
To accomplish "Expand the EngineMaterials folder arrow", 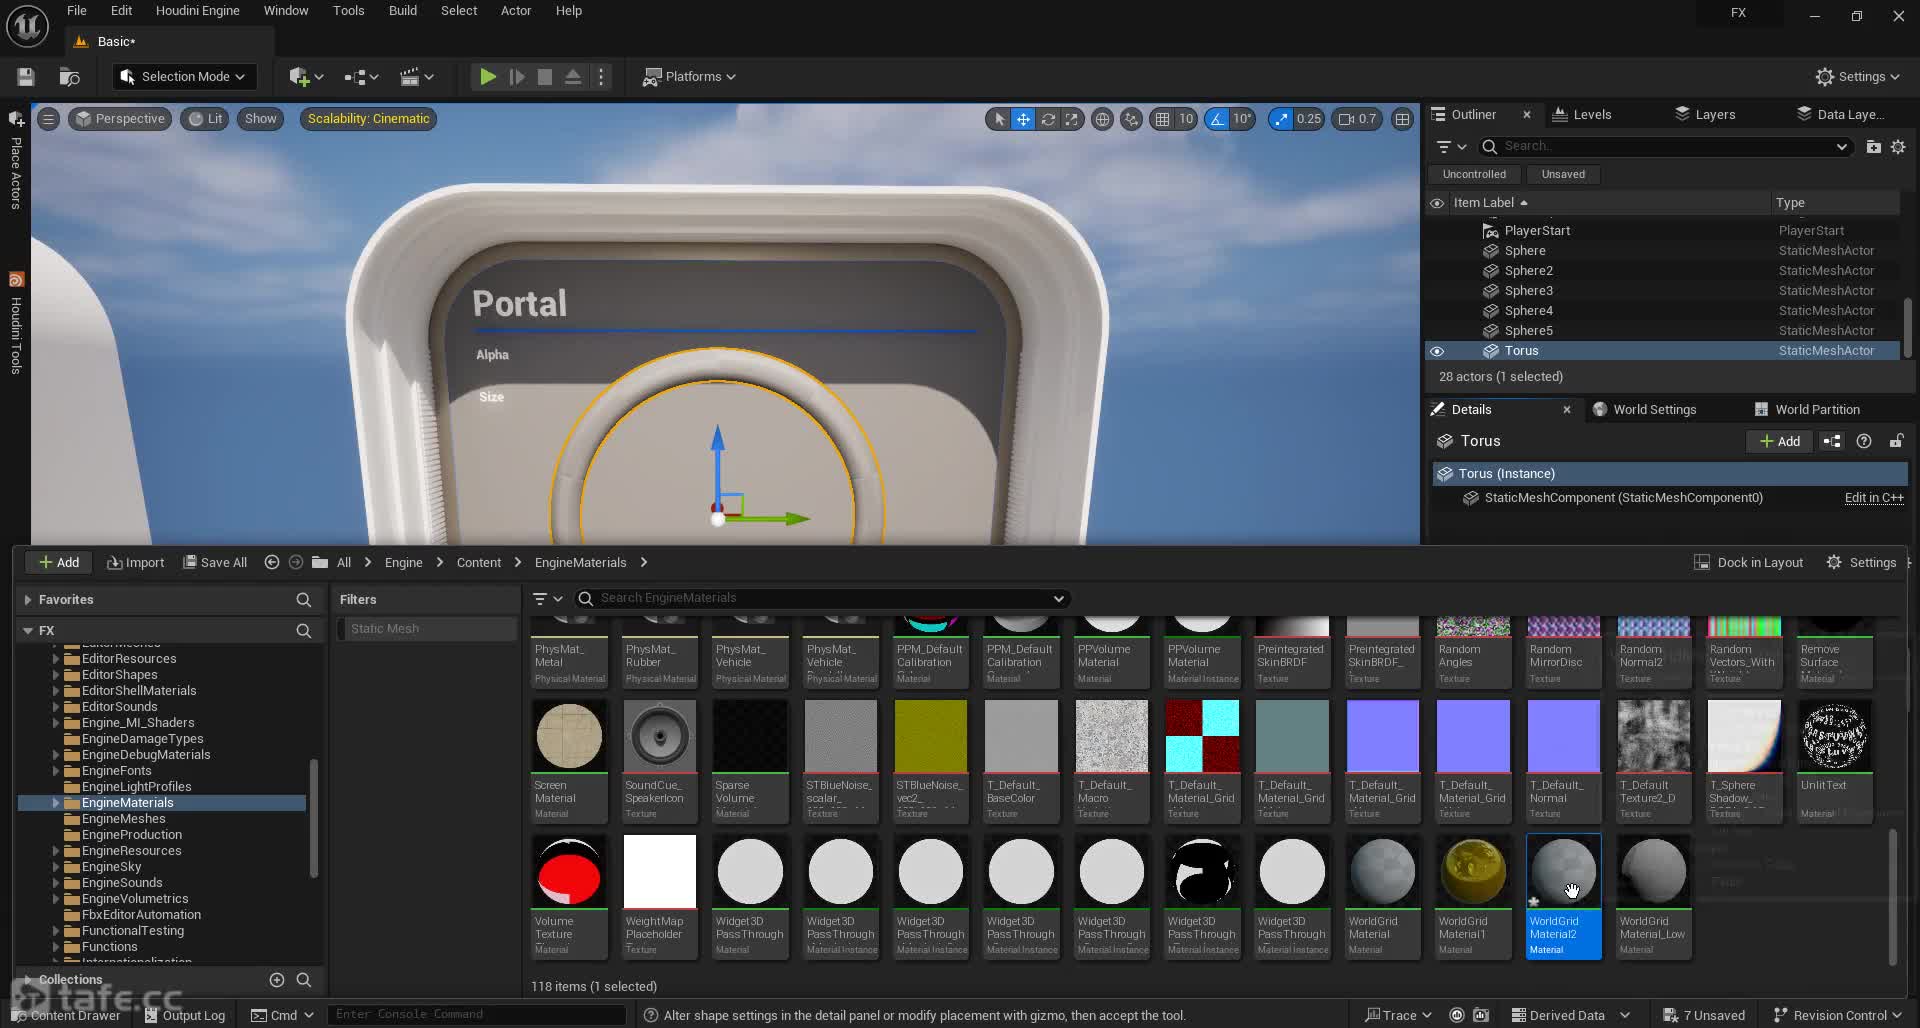I will pyautogui.click(x=56, y=804).
